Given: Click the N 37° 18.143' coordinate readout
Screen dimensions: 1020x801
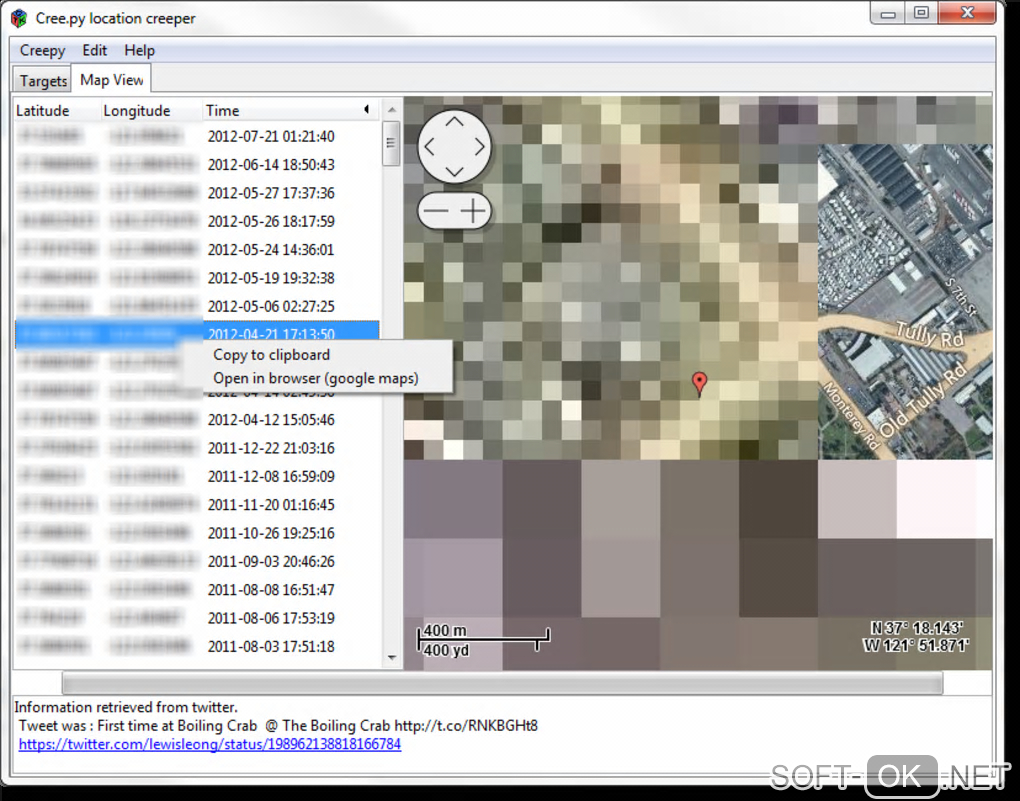Looking at the screenshot, I should coord(916,628).
